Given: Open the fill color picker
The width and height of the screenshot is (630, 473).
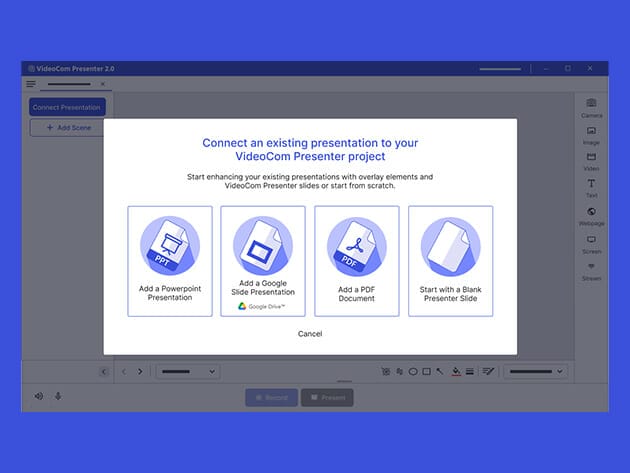Looking at the screenshot, I should point(456,371).
